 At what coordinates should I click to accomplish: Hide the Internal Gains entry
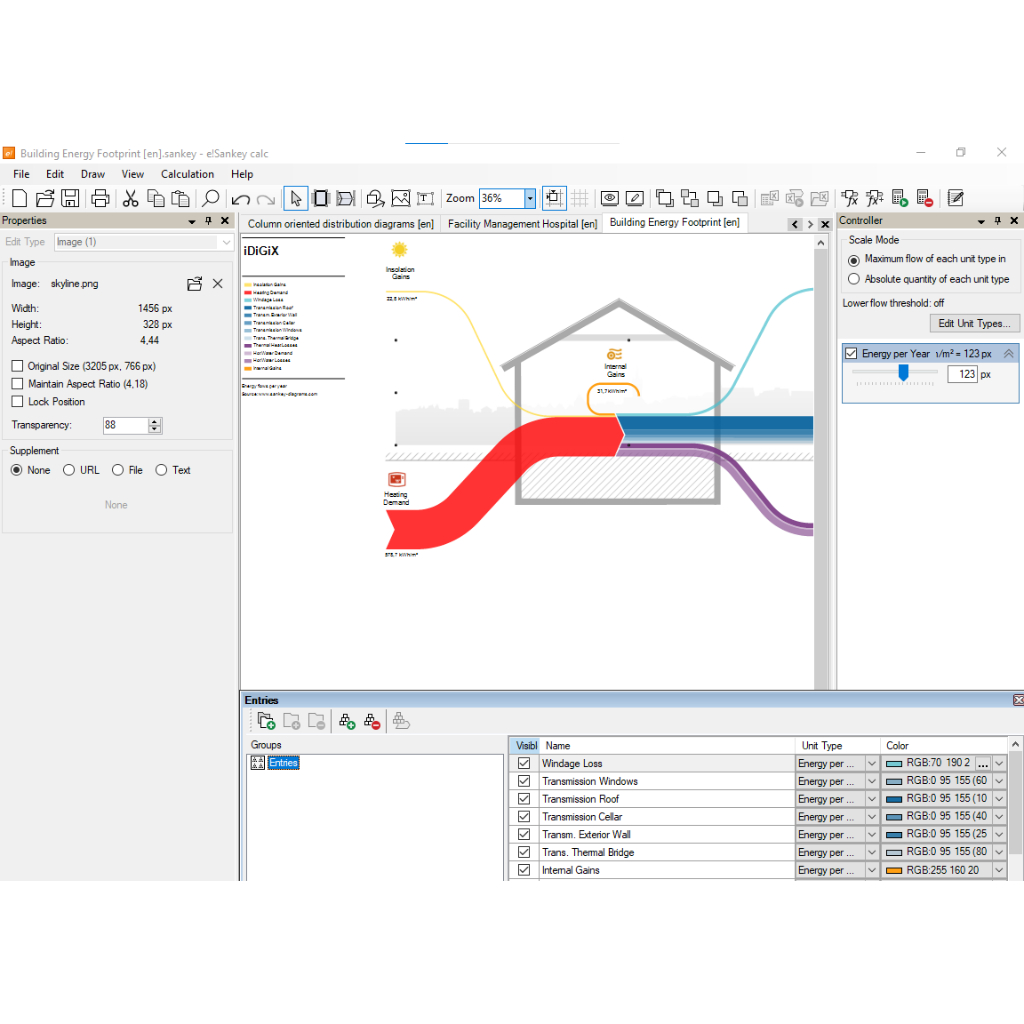coord(524,870)
